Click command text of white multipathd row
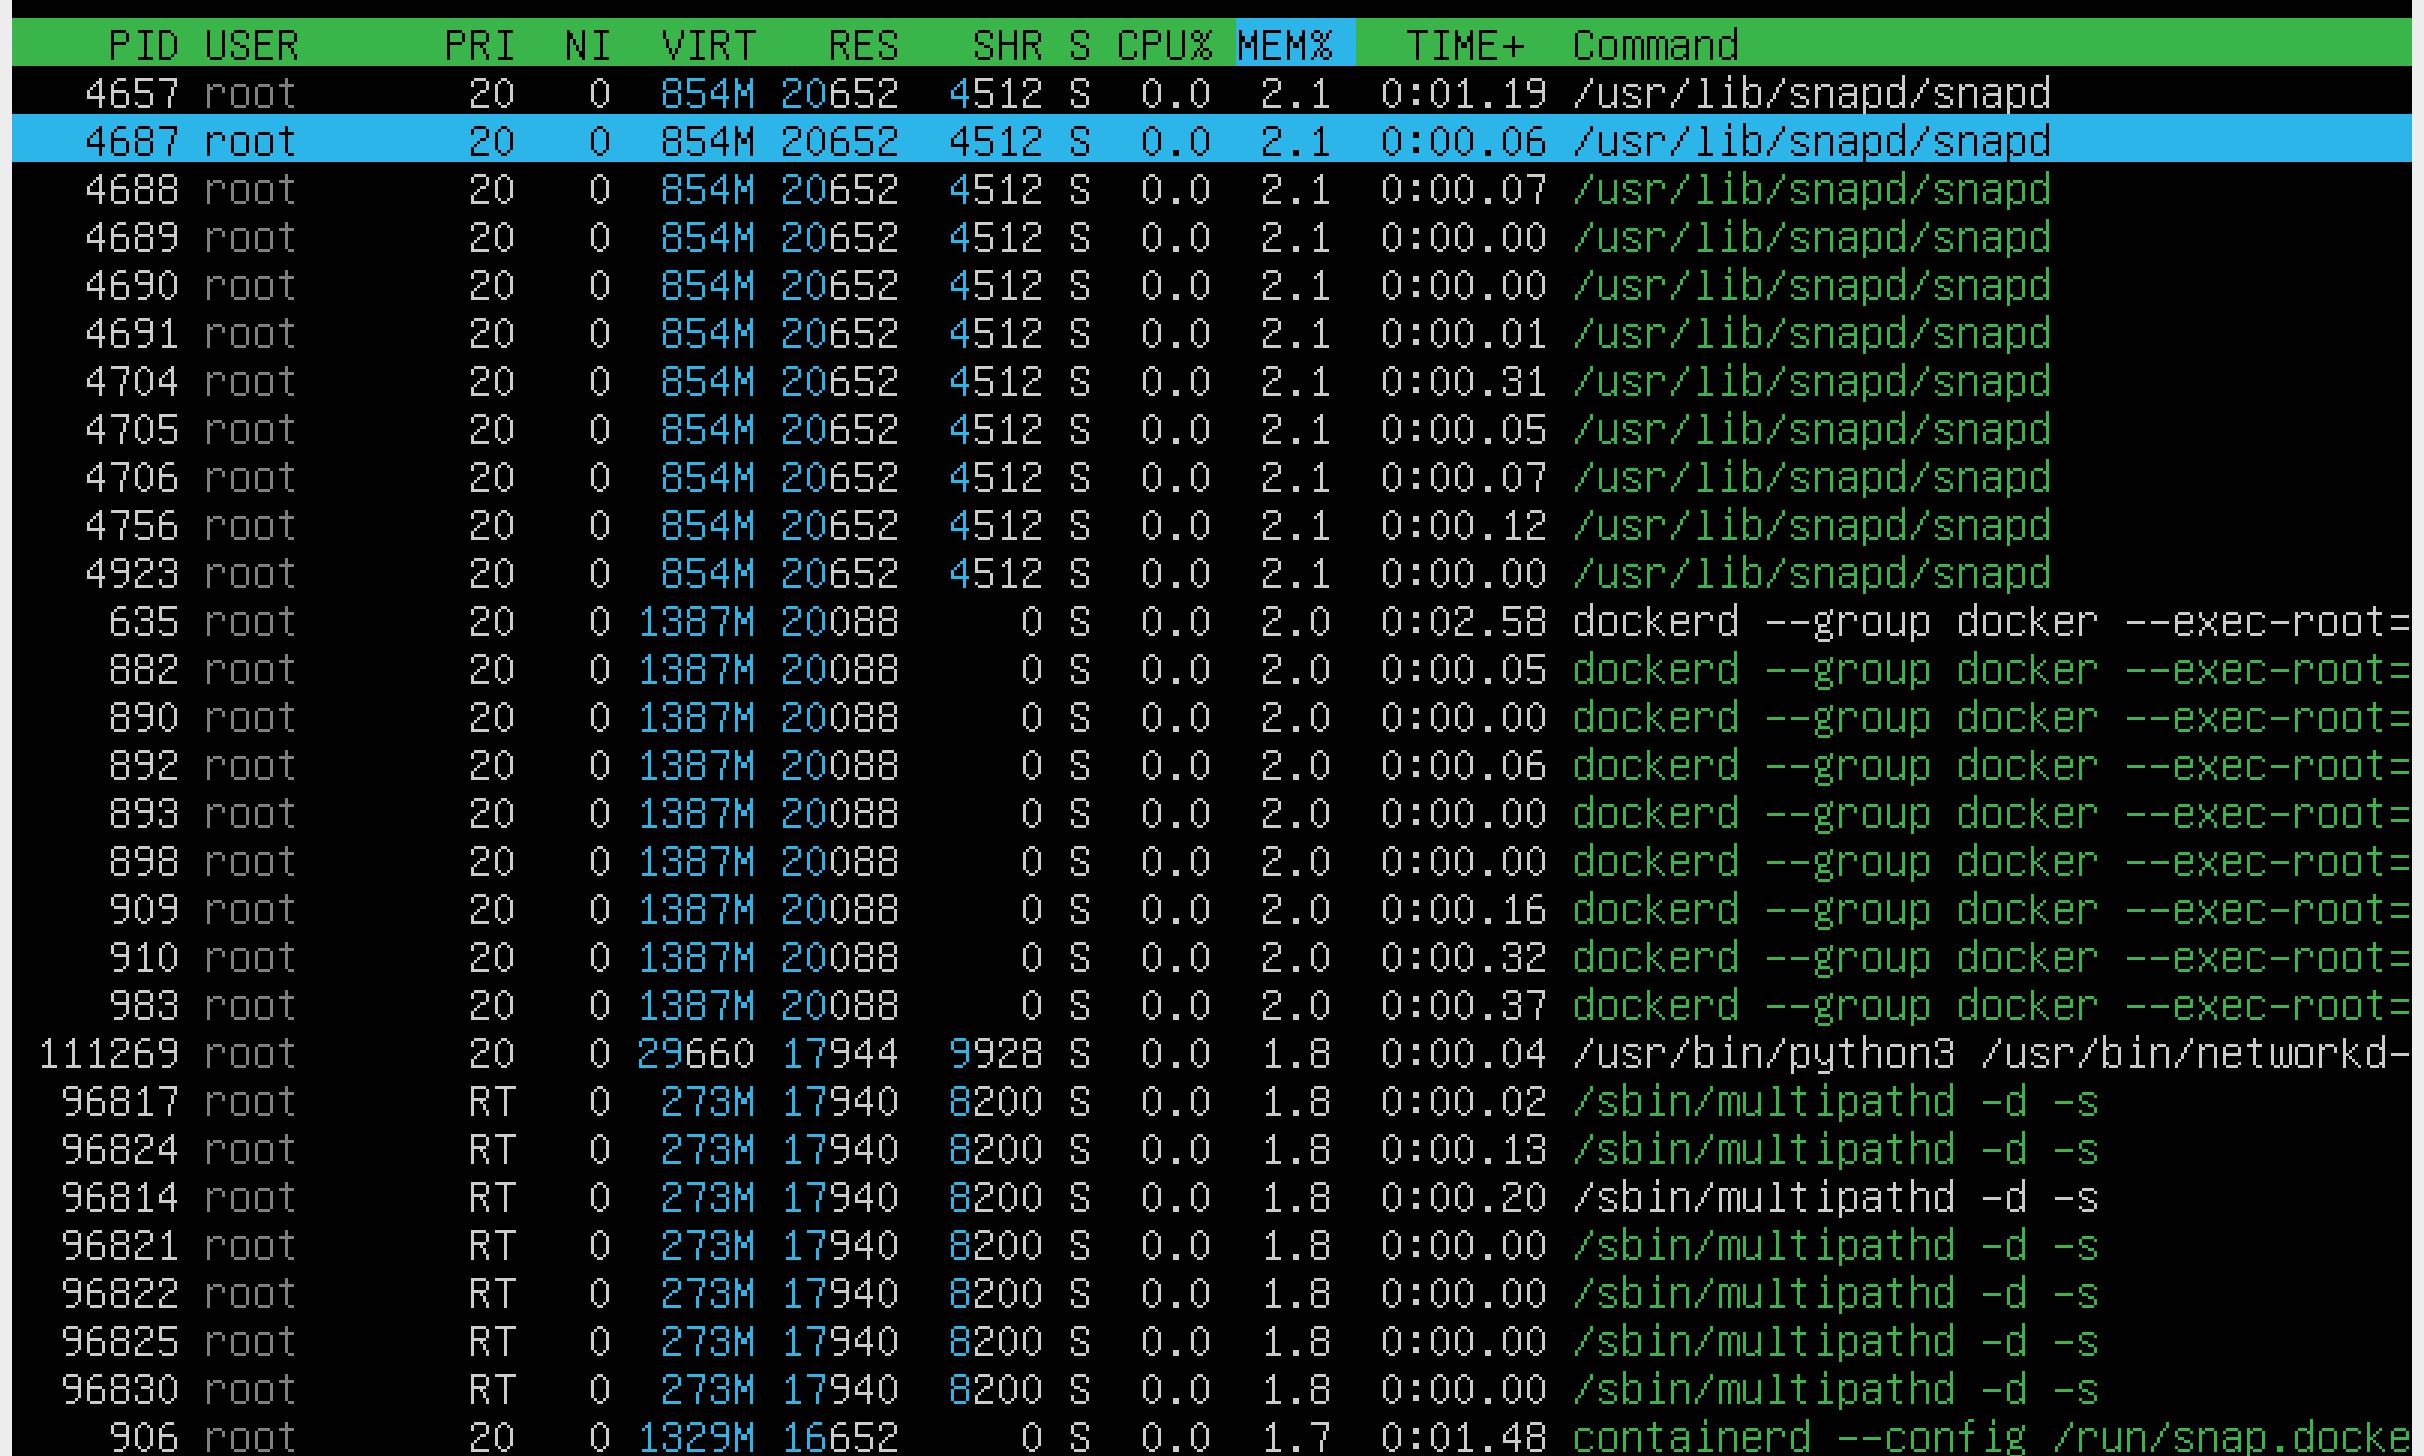Screen dimensions: 2424x1456 [1835, 1197]
